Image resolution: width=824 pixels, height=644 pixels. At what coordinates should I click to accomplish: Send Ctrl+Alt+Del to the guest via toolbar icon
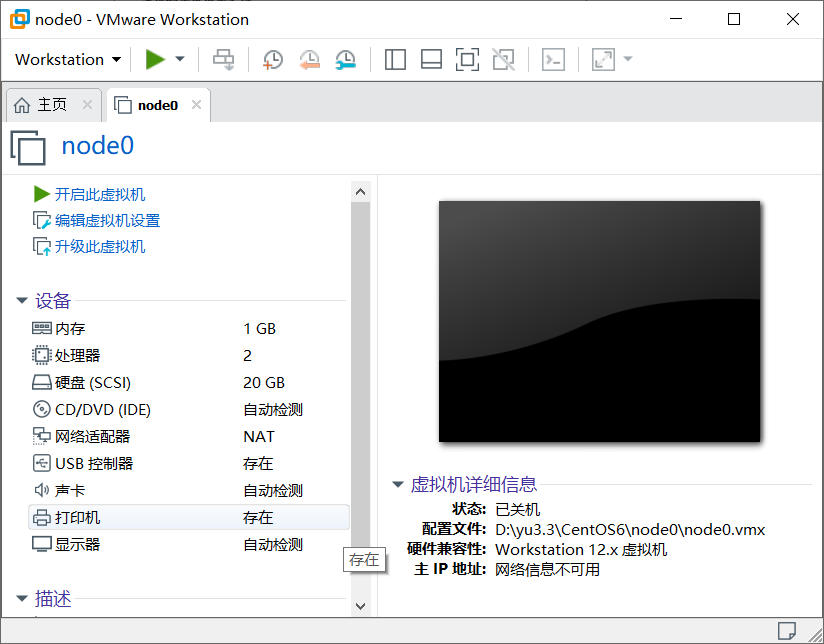tap(223, 59)
